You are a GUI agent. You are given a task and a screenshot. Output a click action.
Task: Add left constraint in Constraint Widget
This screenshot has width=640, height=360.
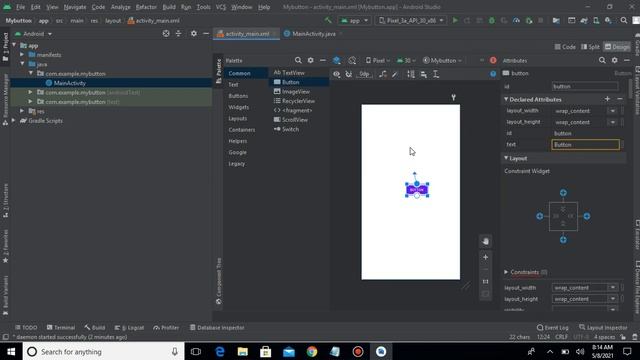540,216
